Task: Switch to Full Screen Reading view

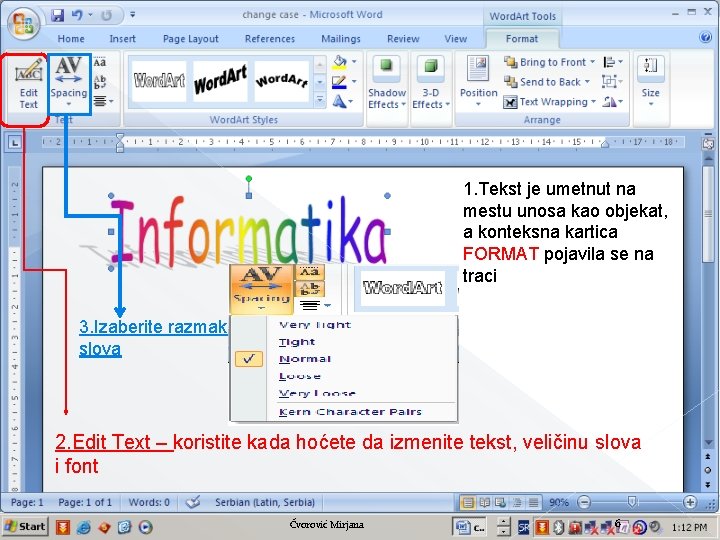Action: pyautogui.click(x=484, y=502)
